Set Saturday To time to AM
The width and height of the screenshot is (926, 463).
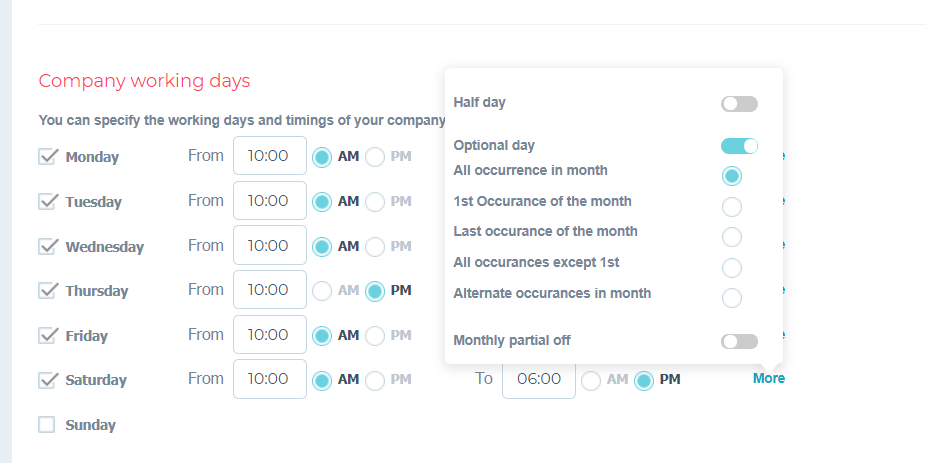[591, 381]
